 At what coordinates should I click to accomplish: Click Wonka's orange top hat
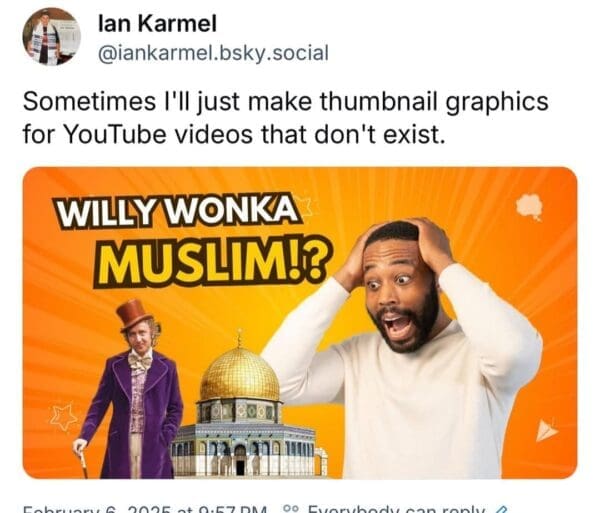(134, 315)
